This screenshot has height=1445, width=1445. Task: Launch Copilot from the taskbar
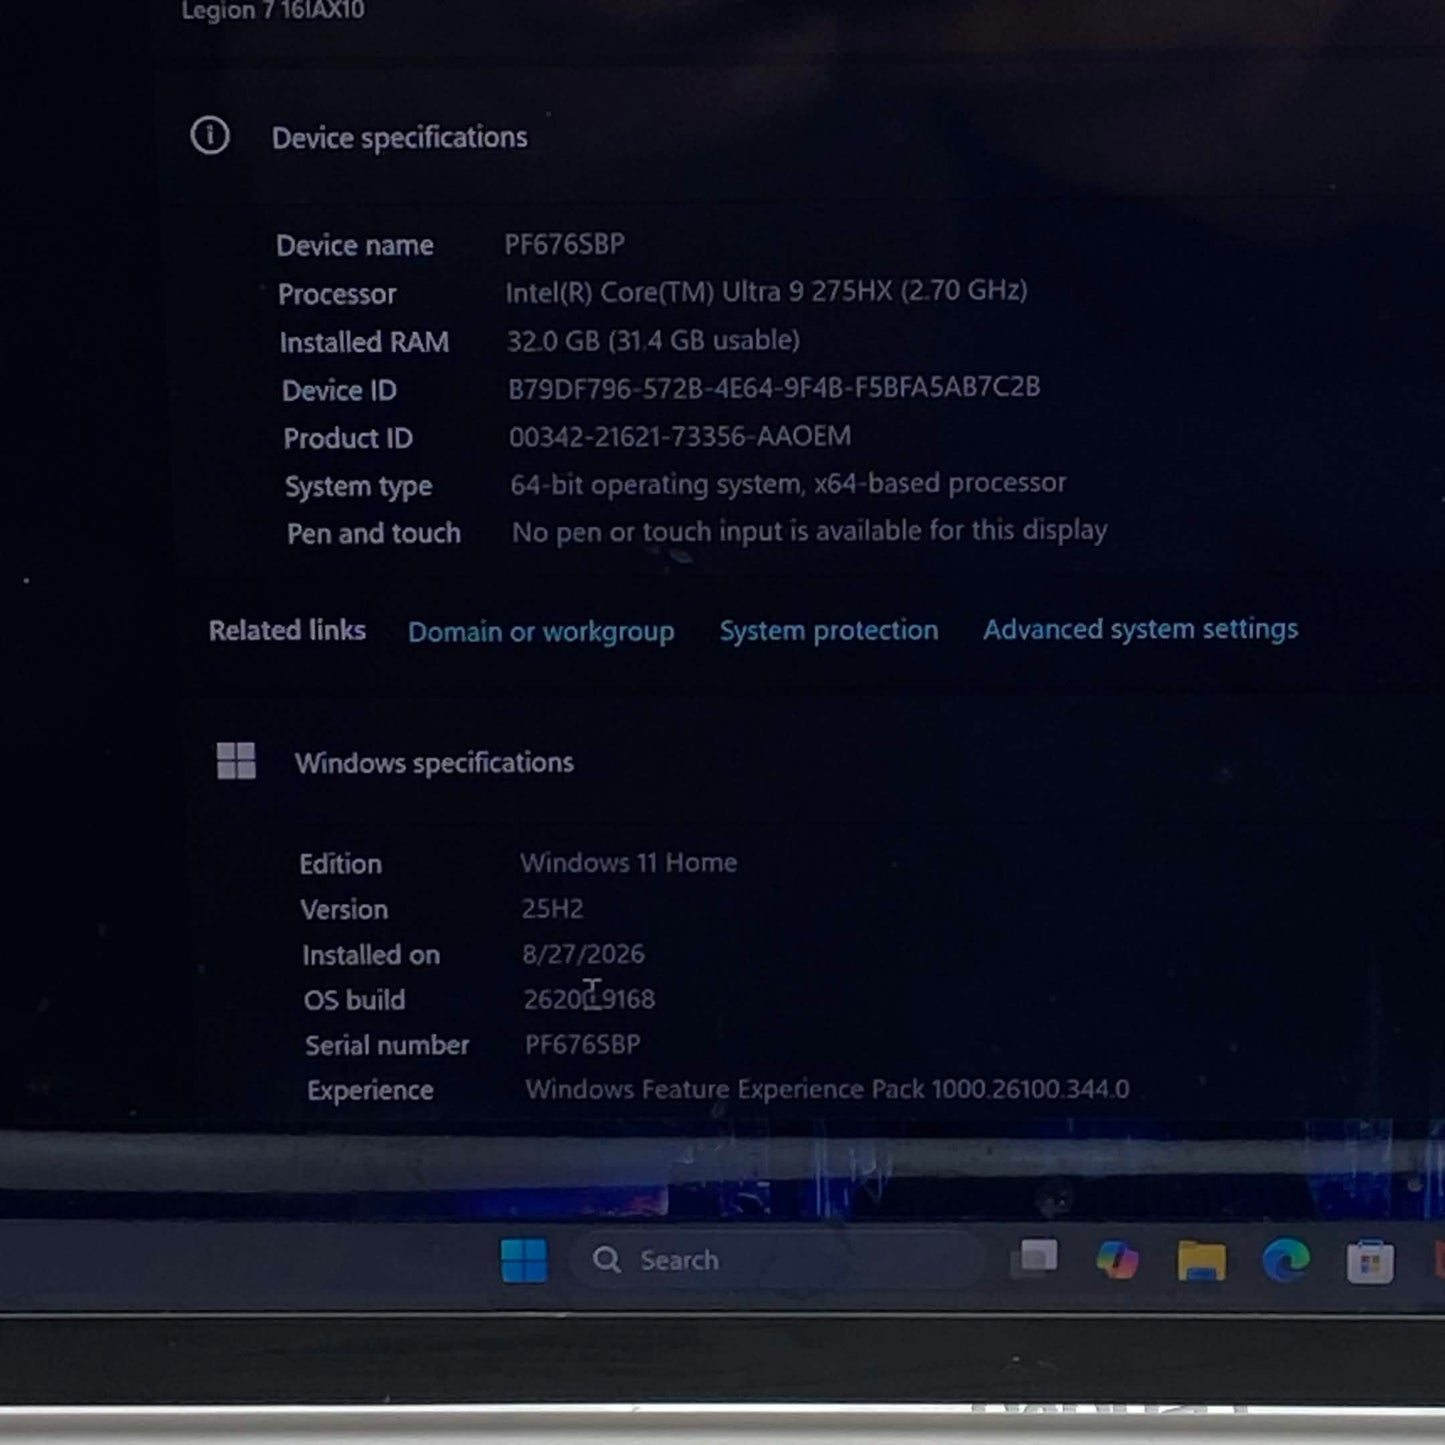[1117, 1260]
